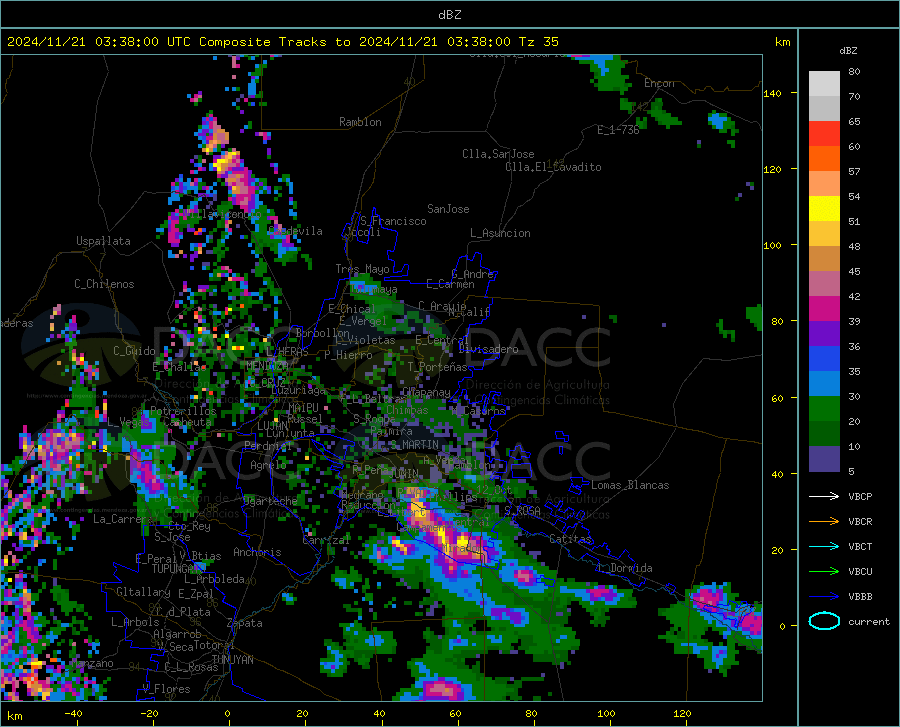Click the 'L_Dormida' map label
The image size is (900, 727).
click(625, 568)
